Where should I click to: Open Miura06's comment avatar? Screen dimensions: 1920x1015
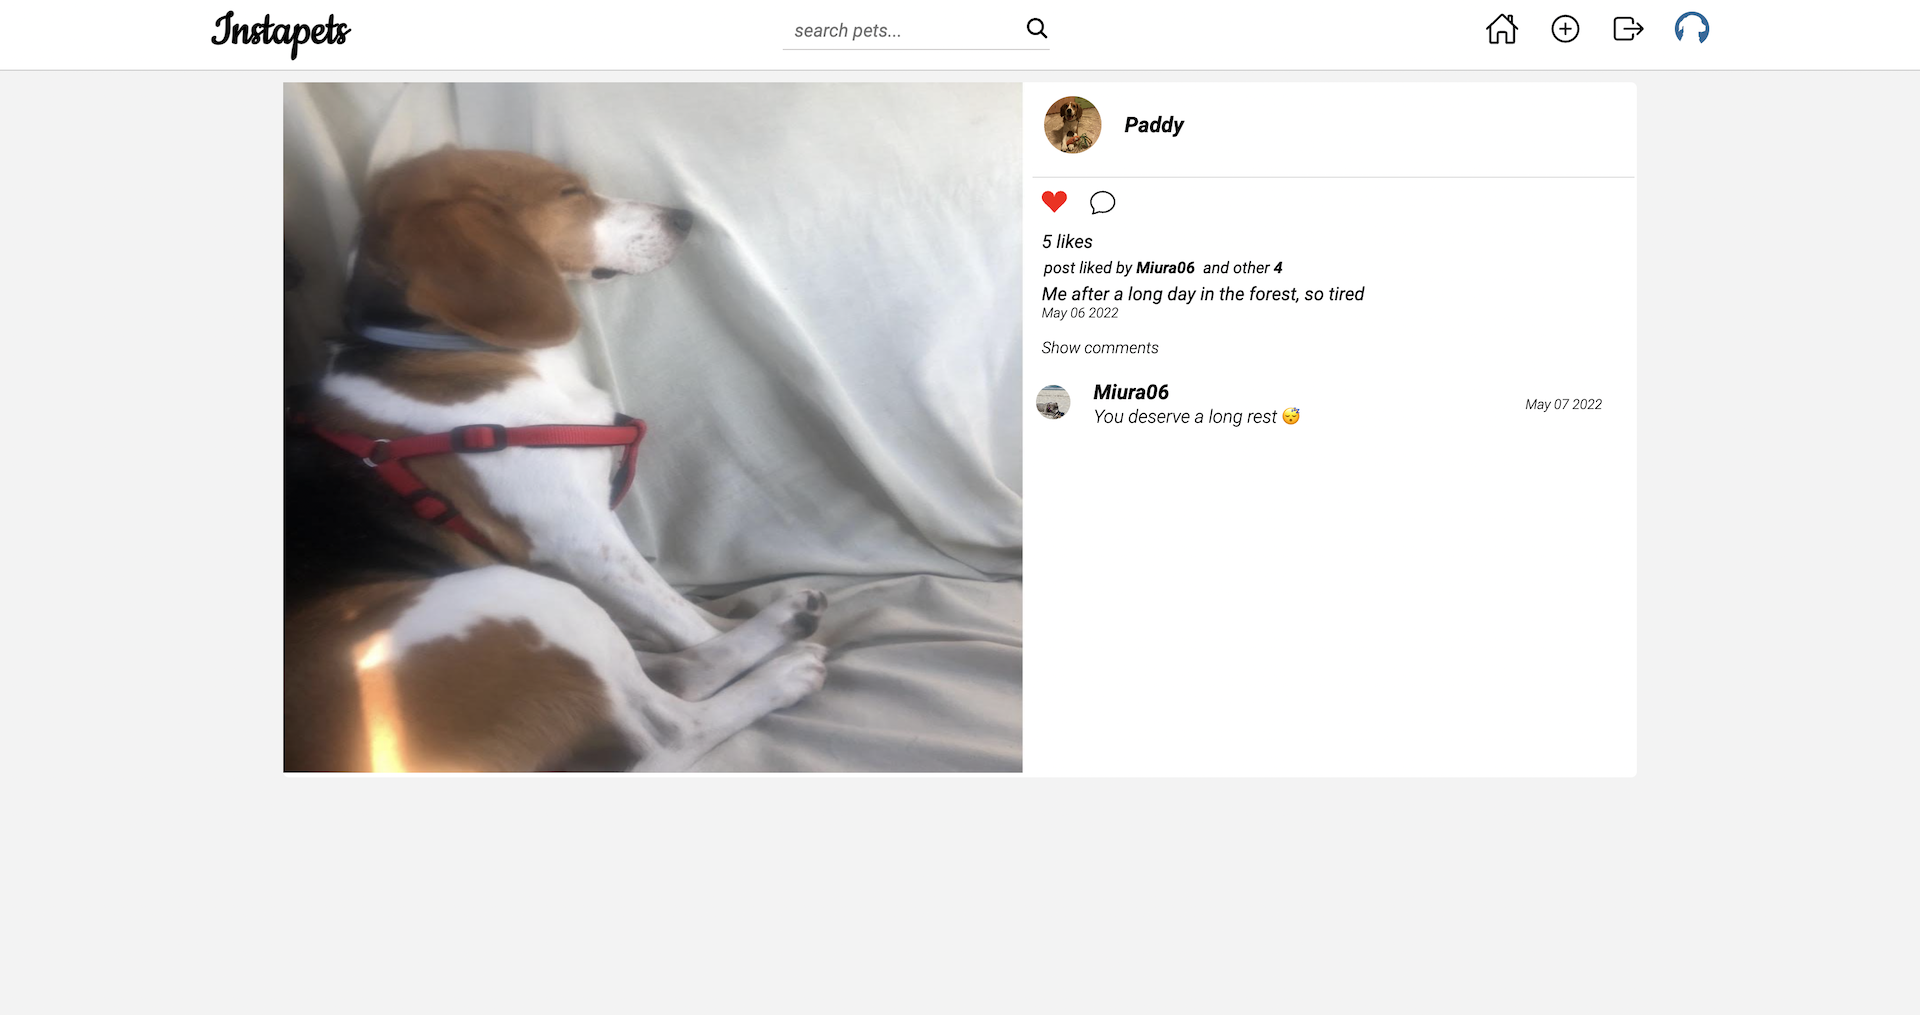tap(1053, 403)
